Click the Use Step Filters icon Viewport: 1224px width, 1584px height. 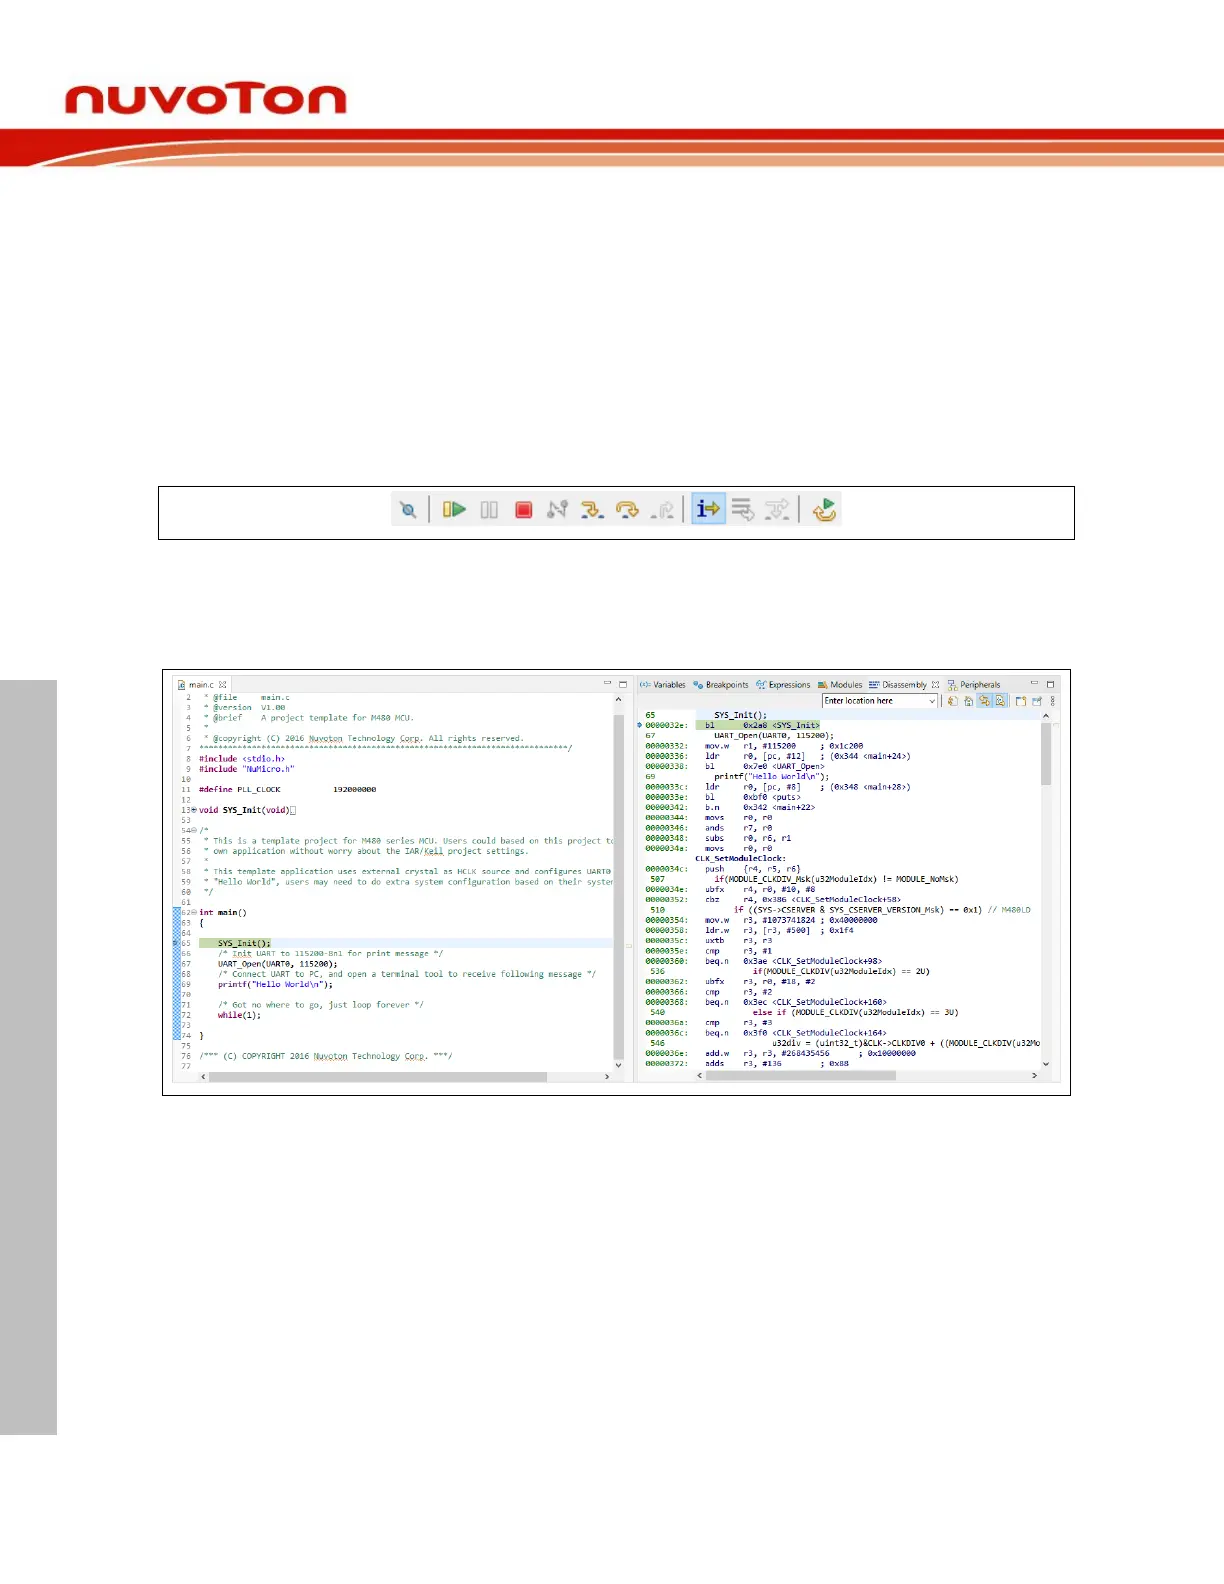pos(777,510)
